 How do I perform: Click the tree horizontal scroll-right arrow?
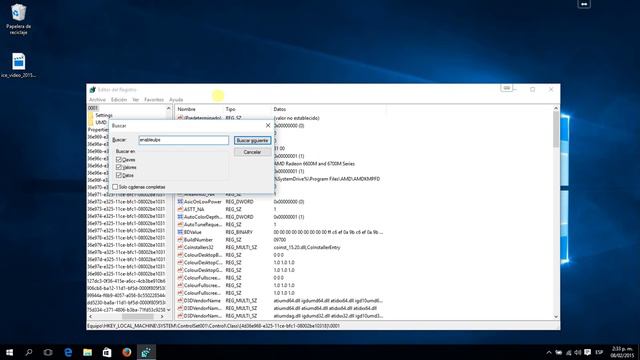click(162, 317)
